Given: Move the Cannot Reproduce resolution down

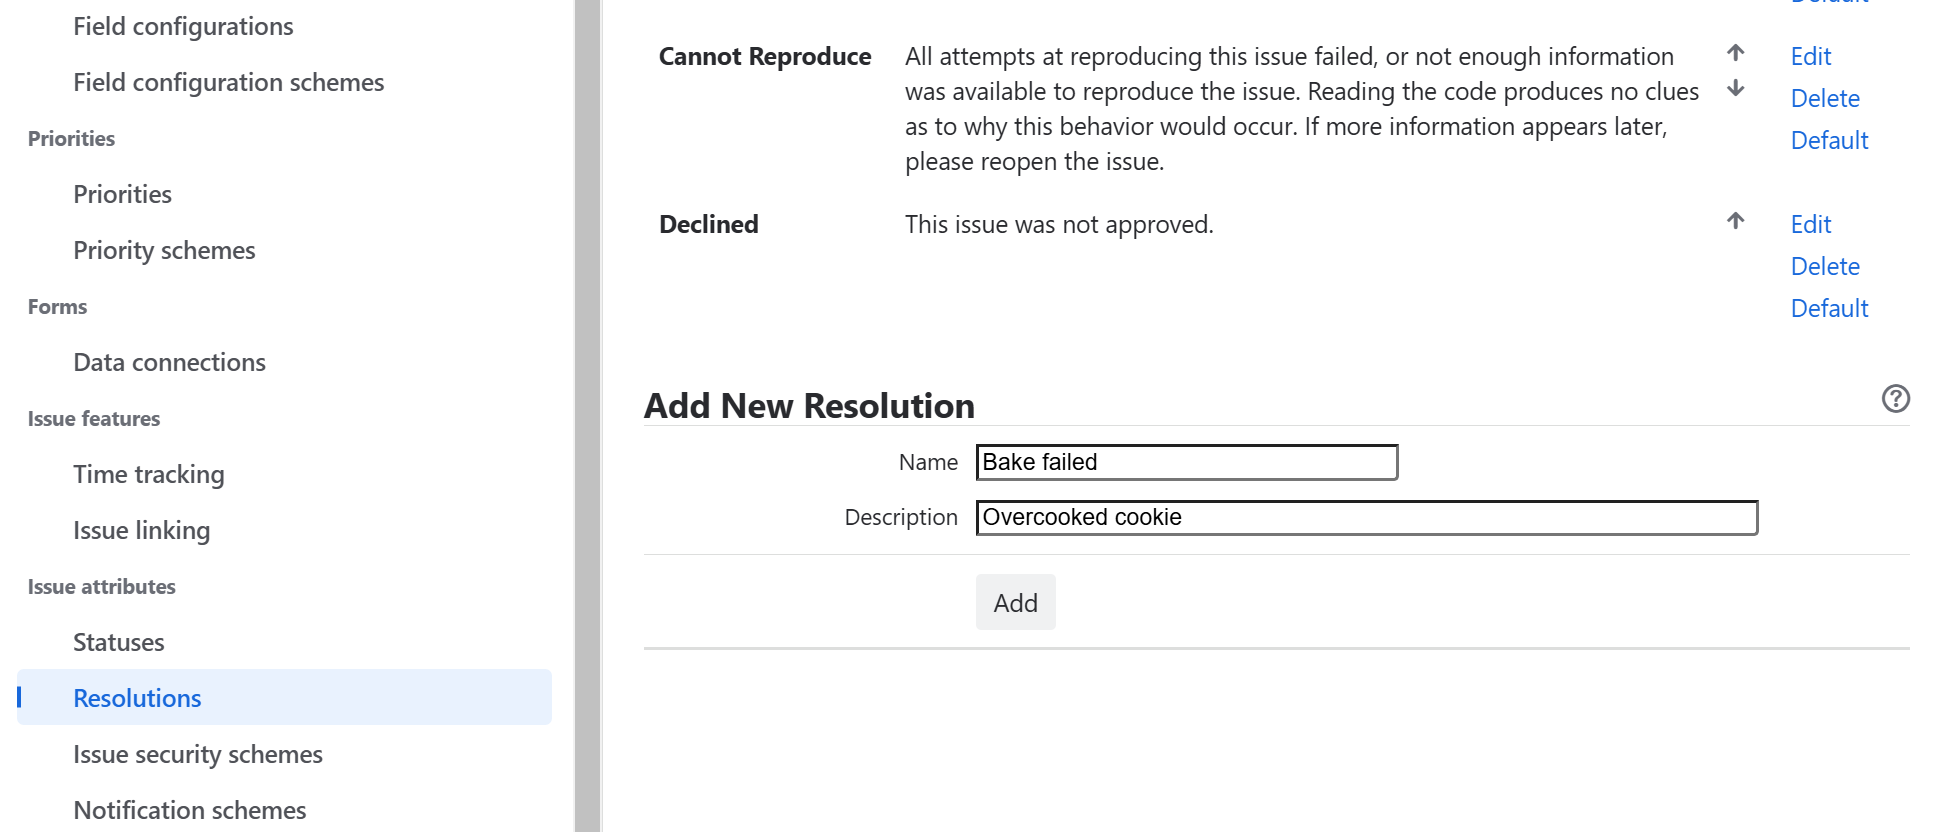Looking at the screenshot, I should (1735, 90).
